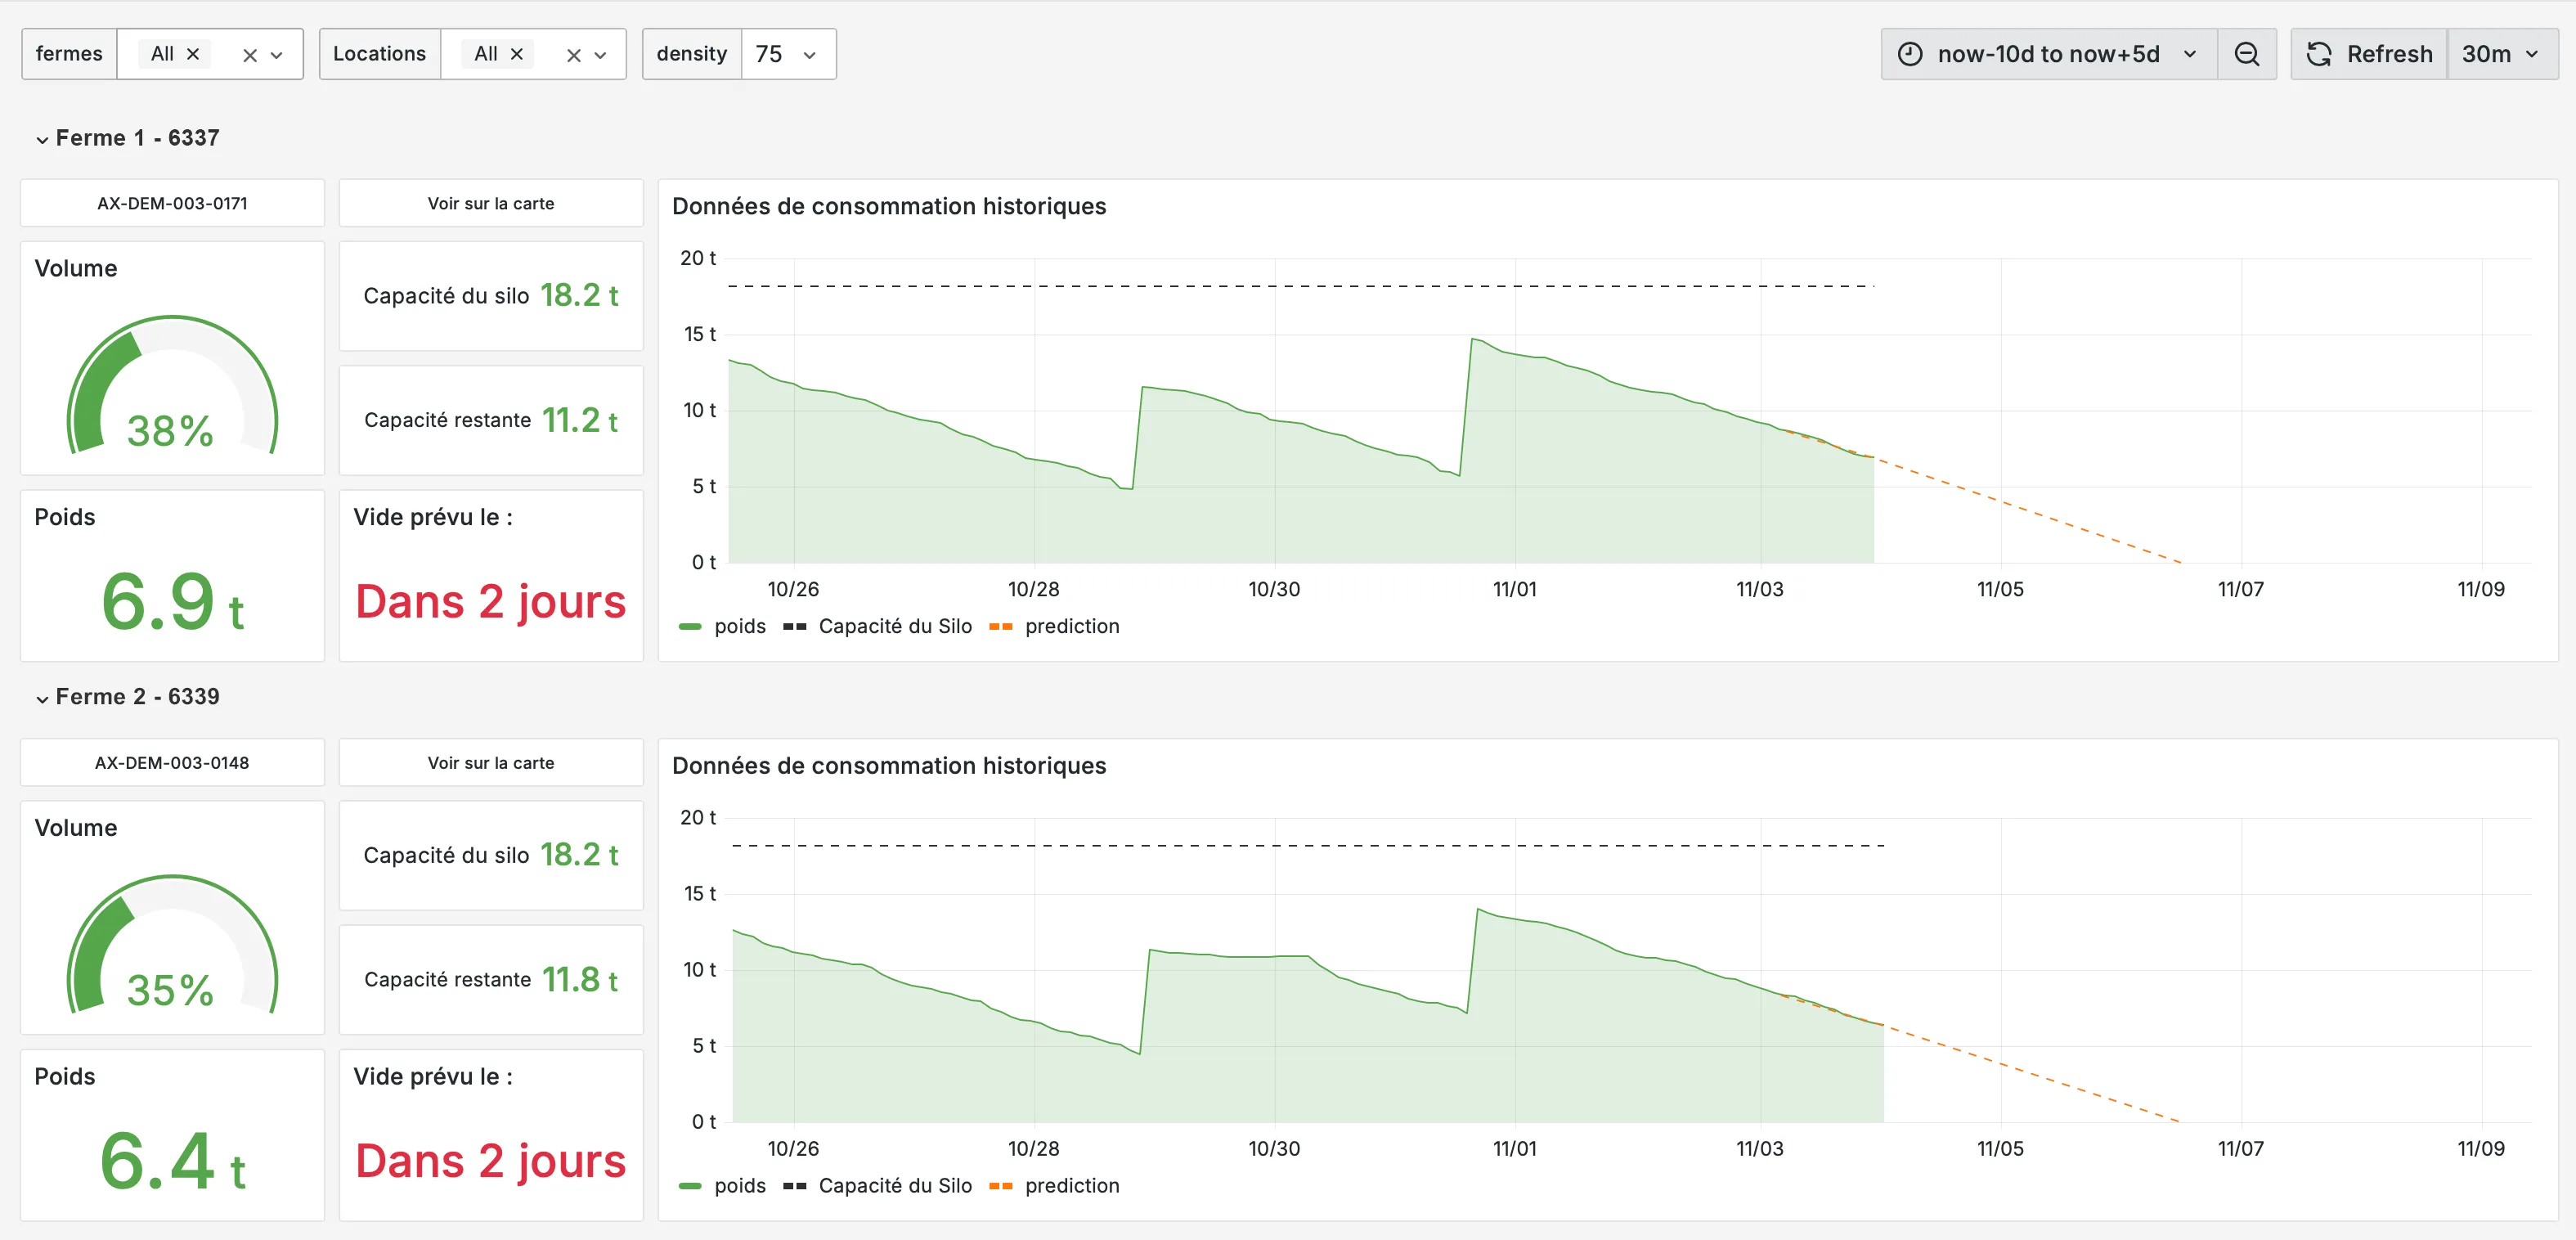The height and width of the screenshot is (1240, 2576).
Task: Click the circular arrows refresh icon
Action: pyautogui.click(x=2319, y=54)
